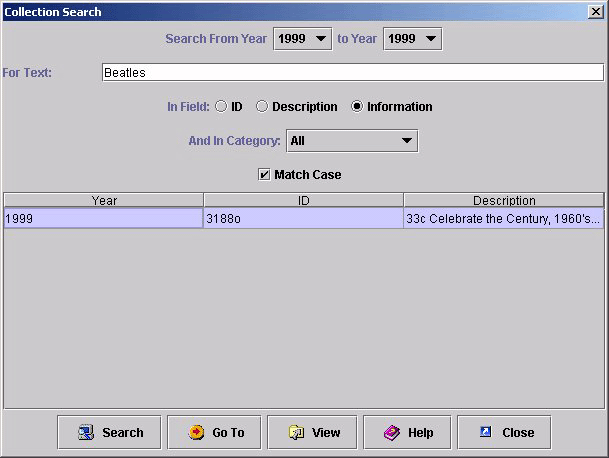Click the View button document icon
This screenshot has width=609, height=458.
click(296, 433)
